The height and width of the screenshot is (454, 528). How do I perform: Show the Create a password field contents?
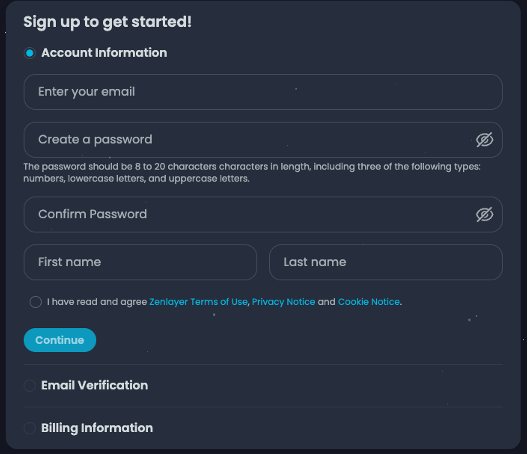coord(485,140)
